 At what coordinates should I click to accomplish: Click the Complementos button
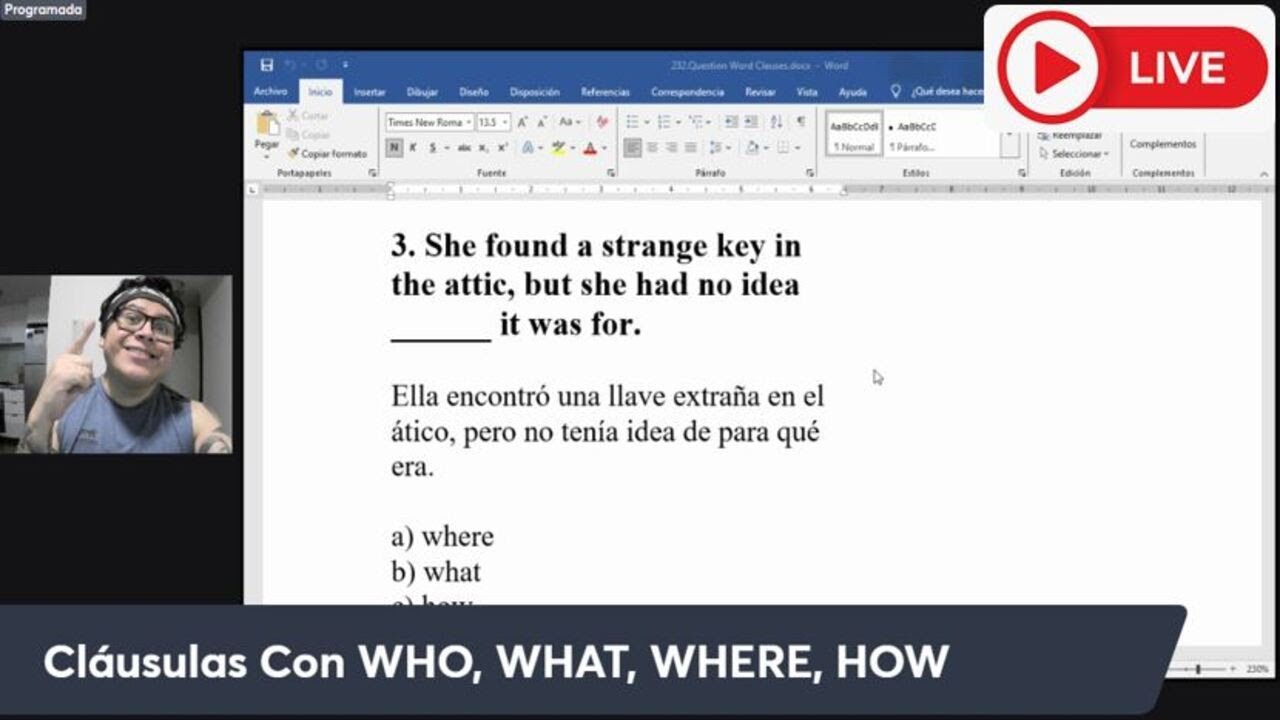1163,144
